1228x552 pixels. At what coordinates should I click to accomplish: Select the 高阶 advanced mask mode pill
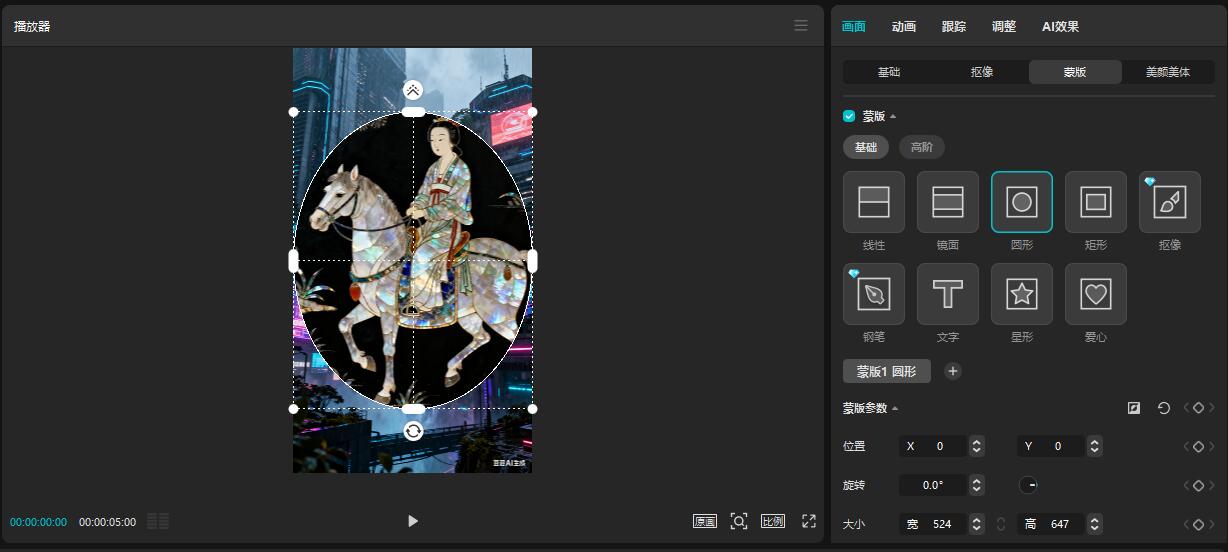pyautogui.click(x=922, y=147)
